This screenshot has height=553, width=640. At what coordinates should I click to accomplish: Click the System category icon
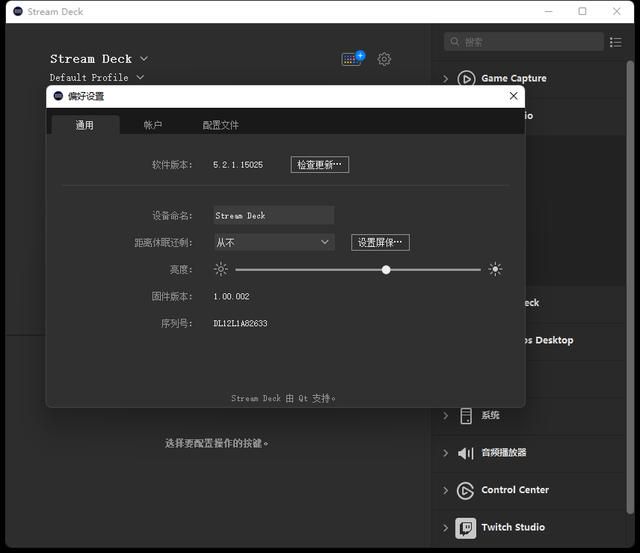(466, 416)
